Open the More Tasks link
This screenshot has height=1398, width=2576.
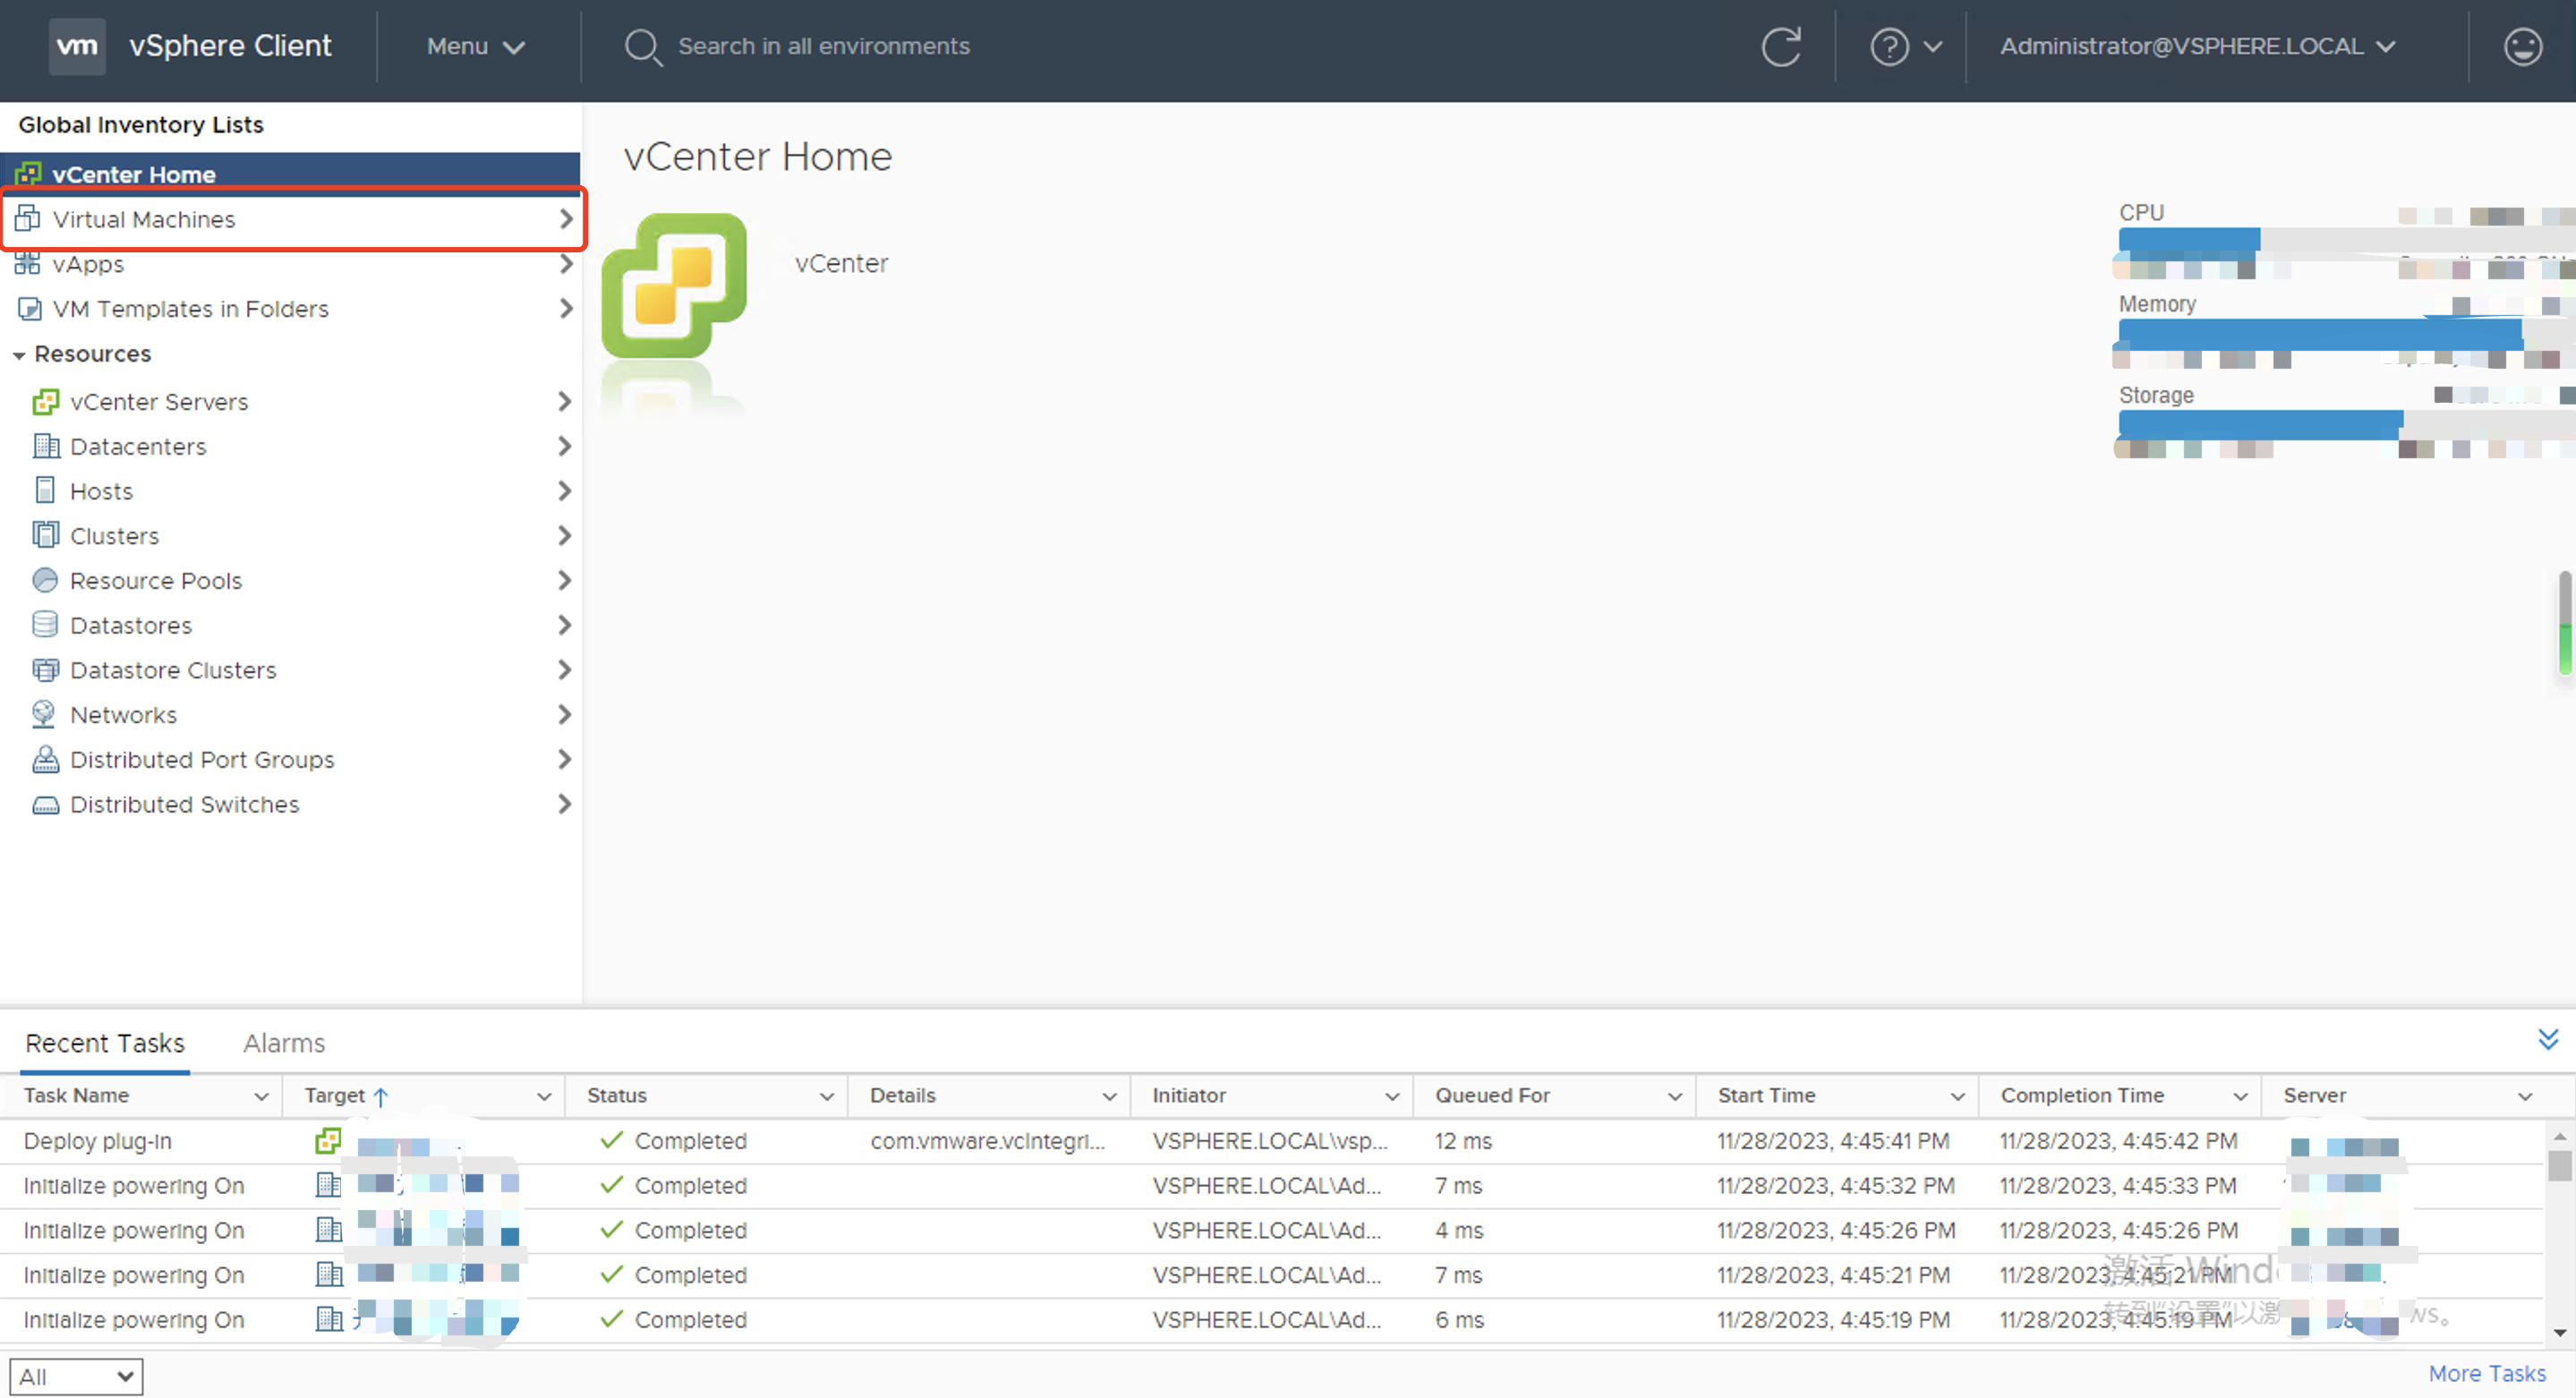click(2487, 1374)
